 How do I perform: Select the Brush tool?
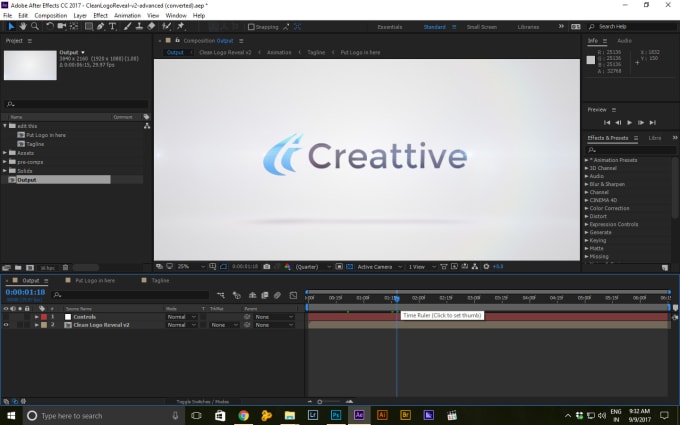coord(128,26)
